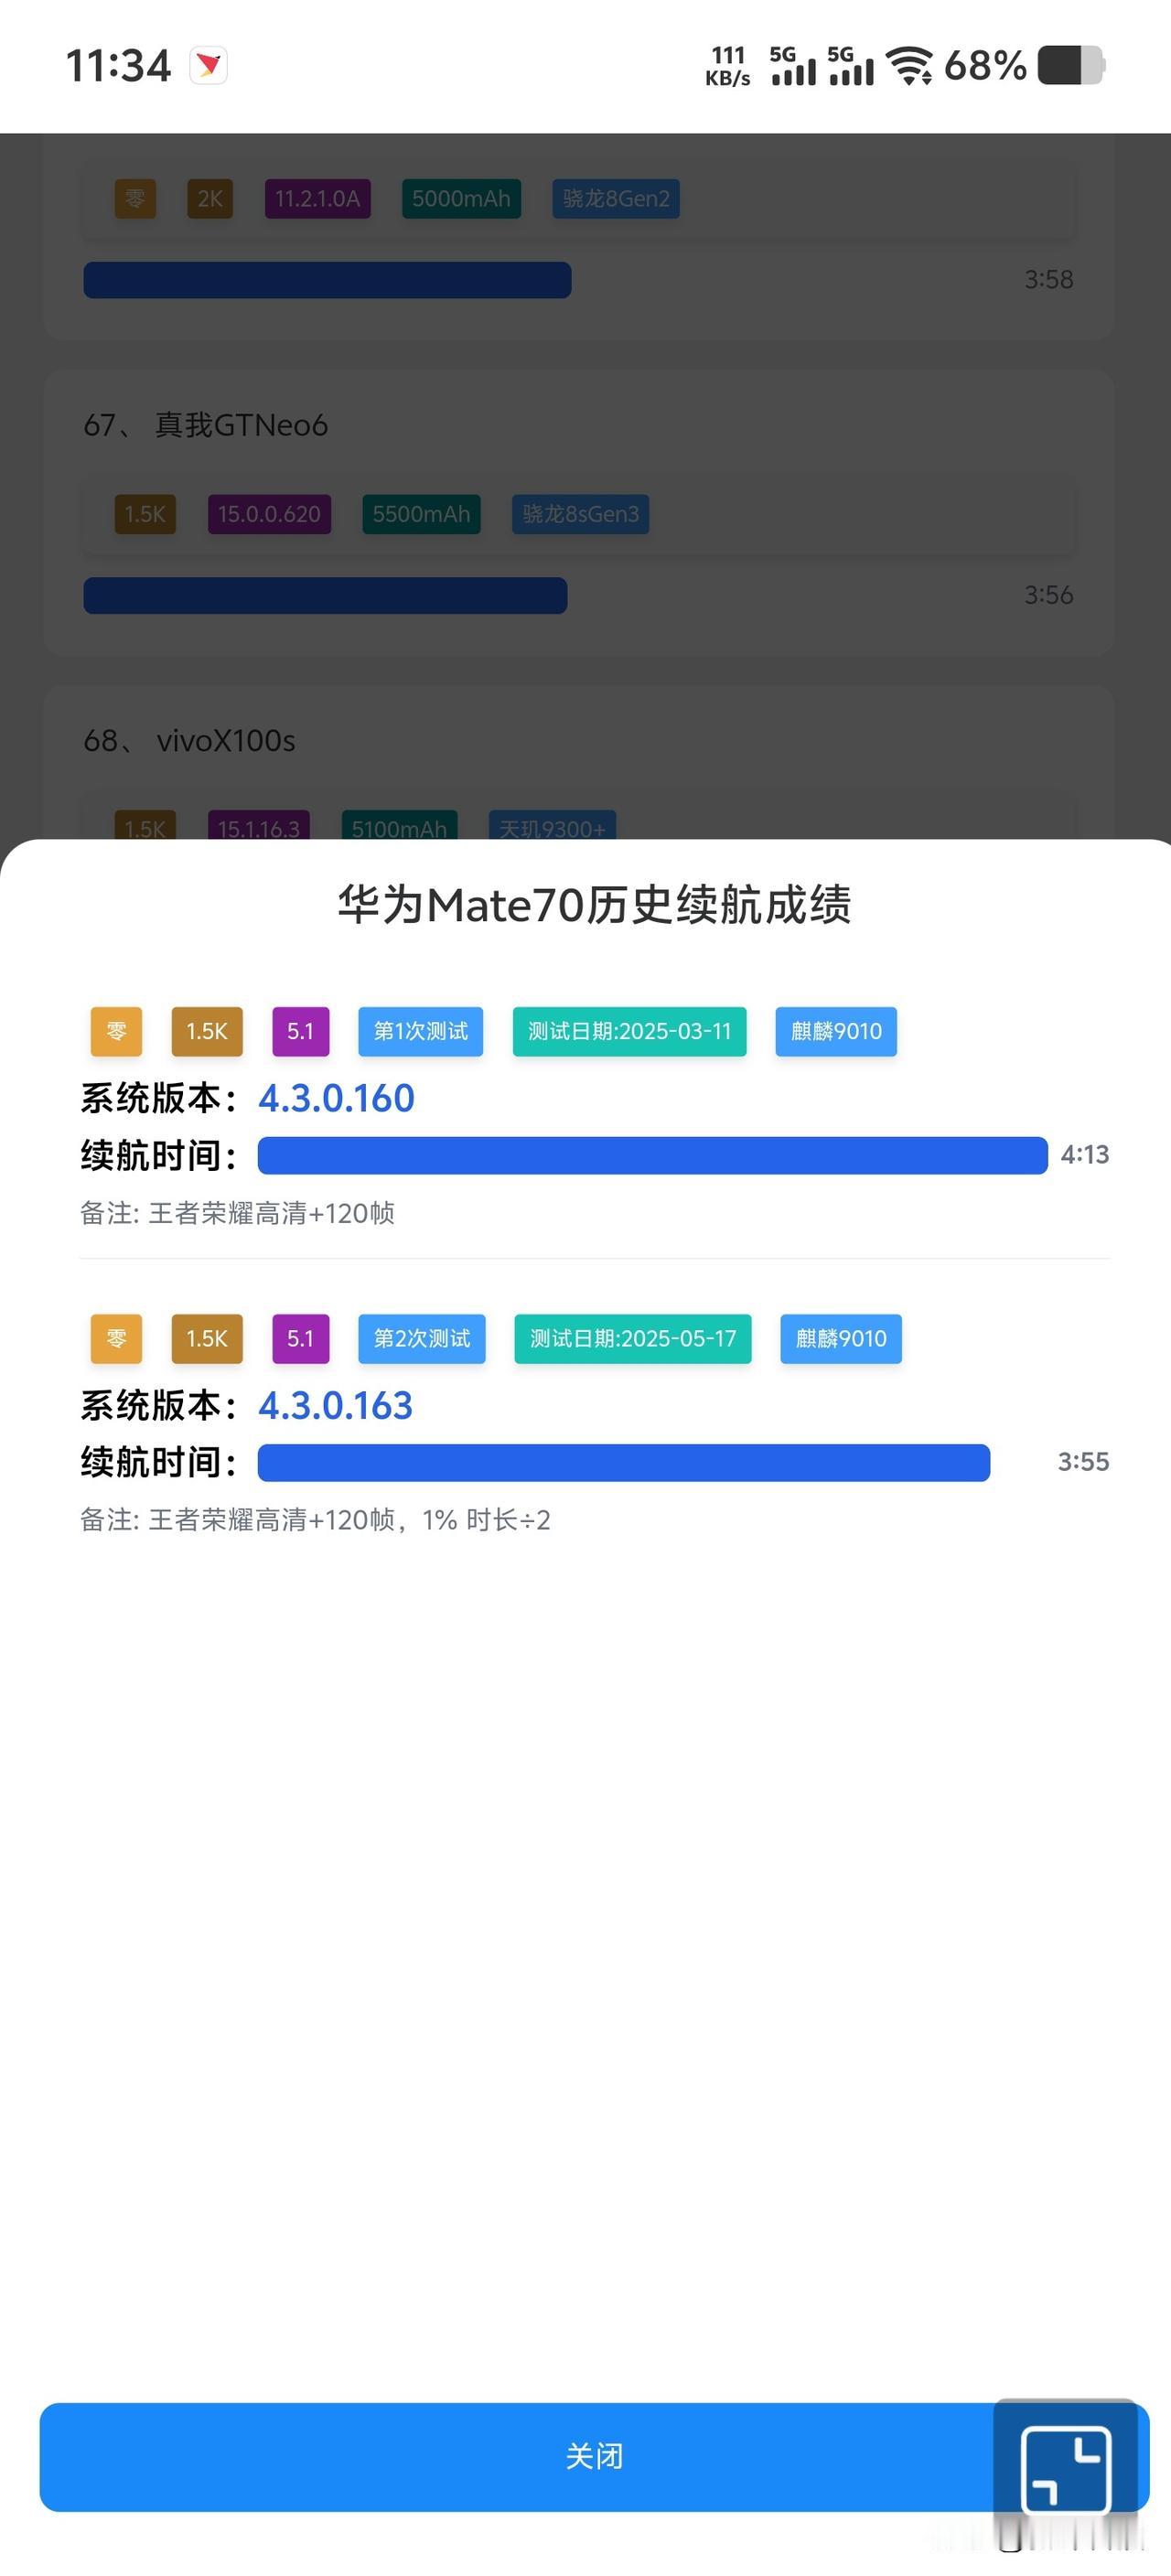
Task: Tap the 华为Mate70历史续航成绩 title
Action: point(594,905)
